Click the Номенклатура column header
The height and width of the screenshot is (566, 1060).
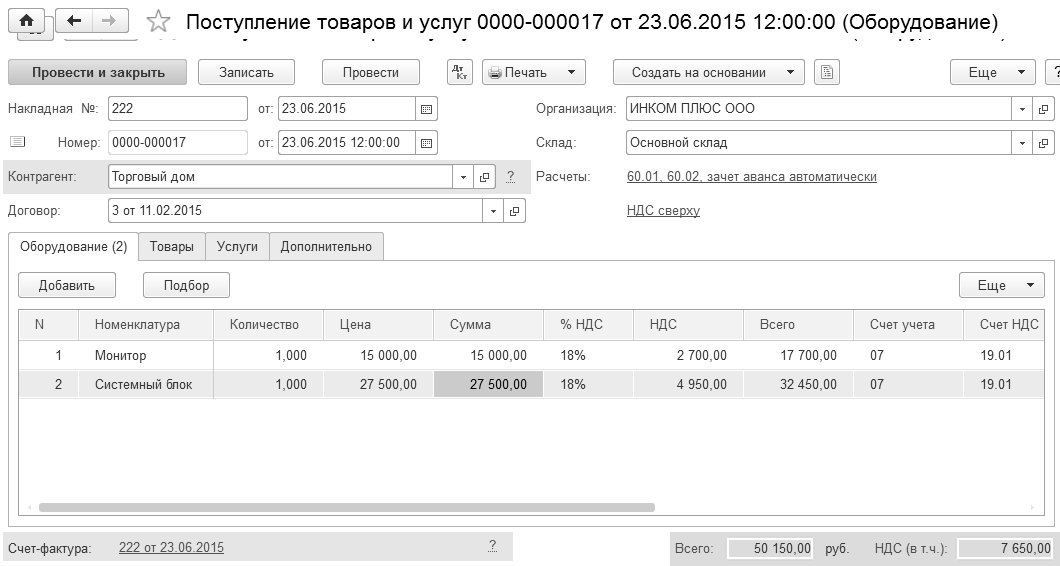coord(146,325)
